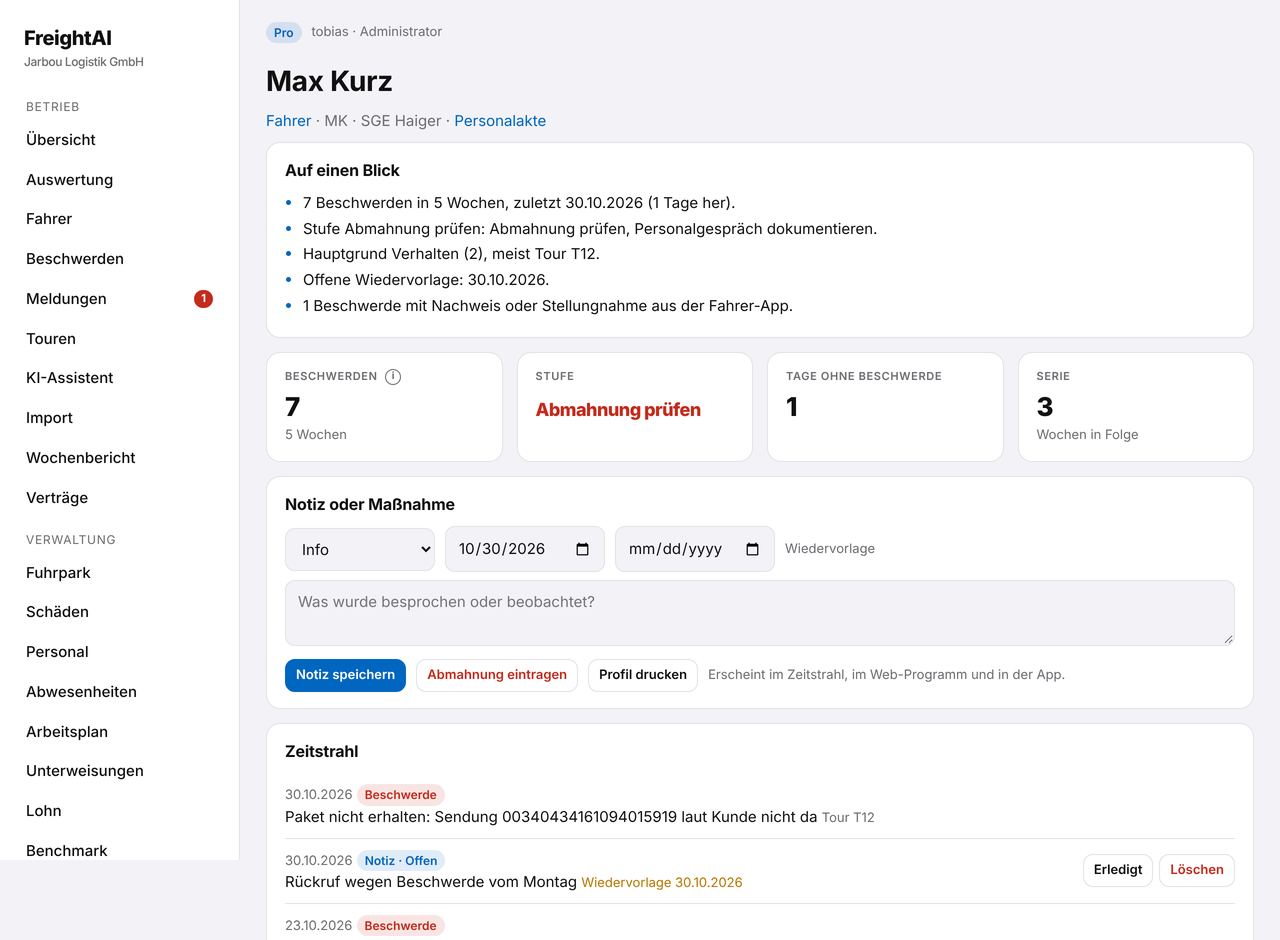The image size is (1280, 940).
Task: Click the FreightAI logo text
Action: pyautogui.click(x=68, y=38)
